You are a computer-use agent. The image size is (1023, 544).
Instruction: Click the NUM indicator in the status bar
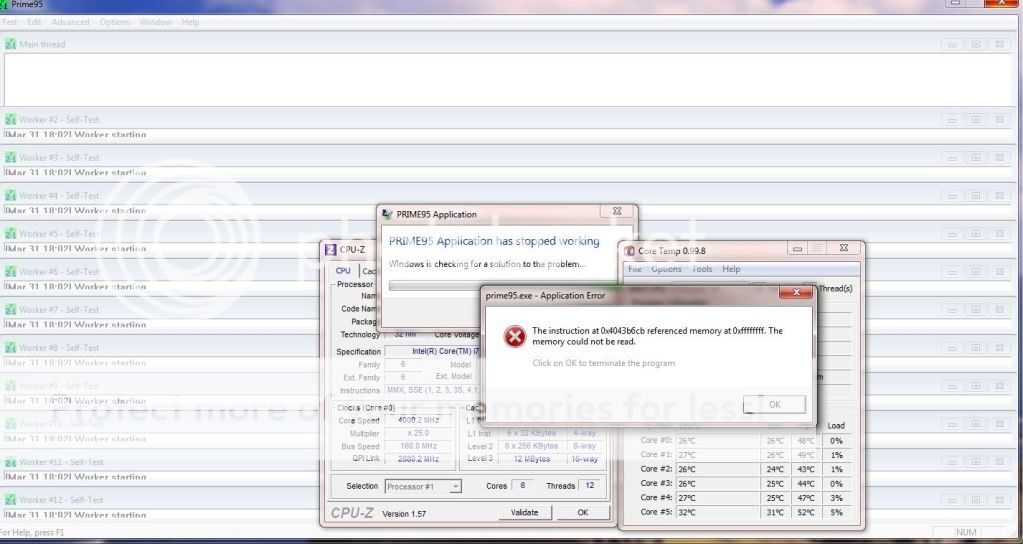[966, 532]
